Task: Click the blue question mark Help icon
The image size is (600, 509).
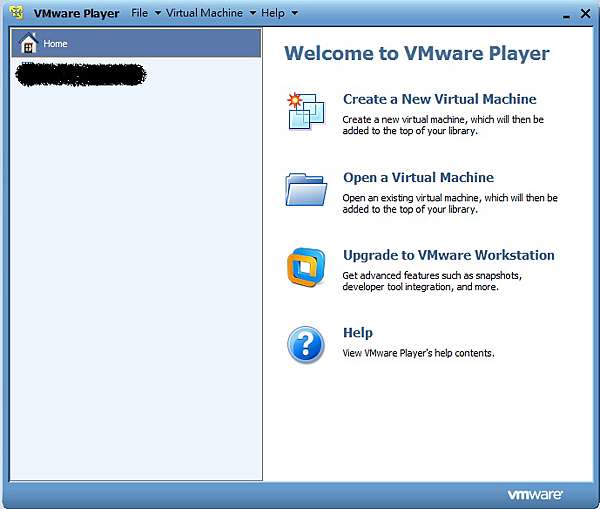Action: (x=306, y=344)
